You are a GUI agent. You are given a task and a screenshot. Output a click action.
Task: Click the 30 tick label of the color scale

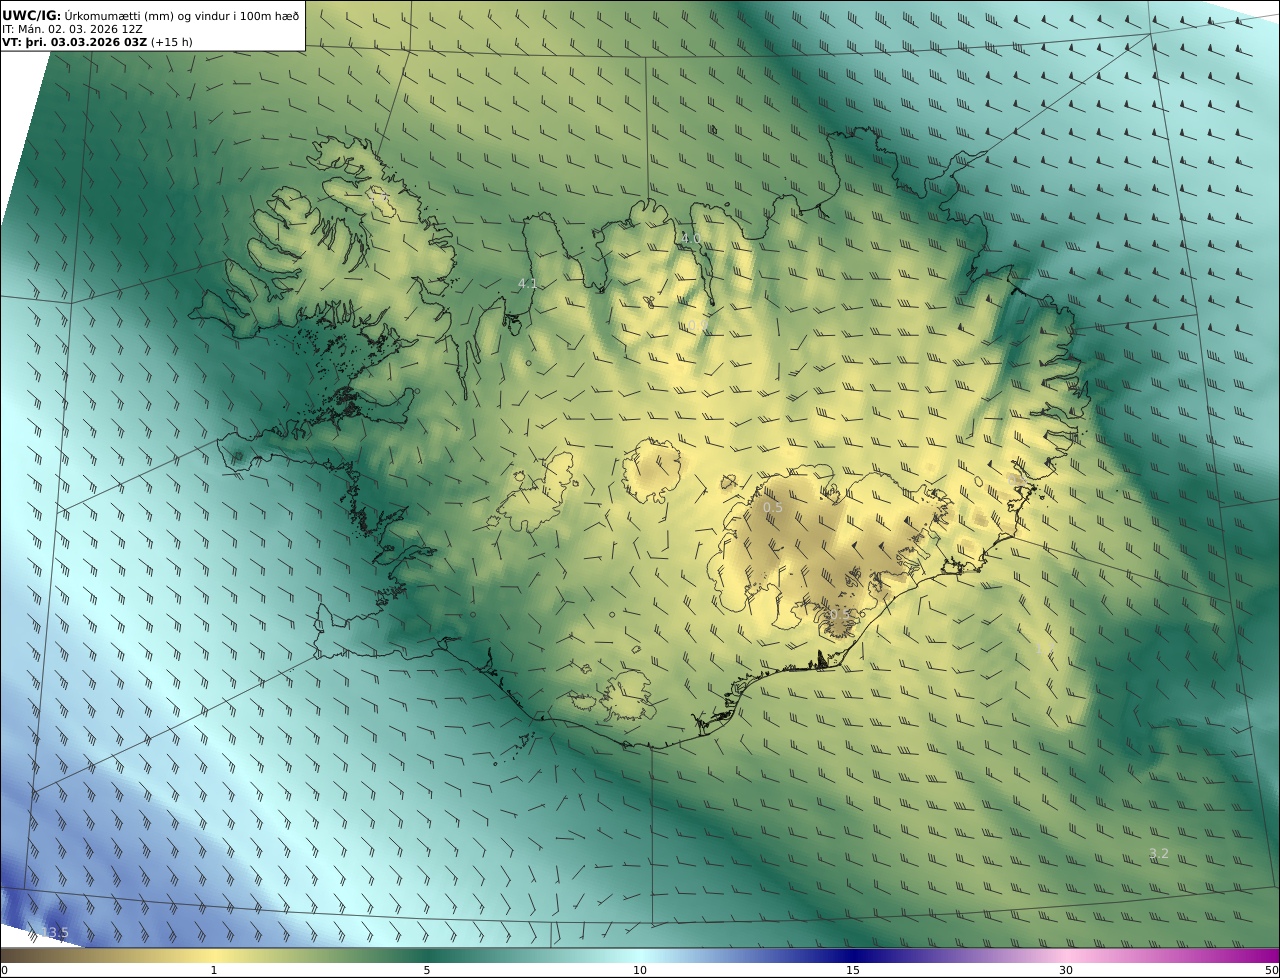click(x=1066, y=970)
